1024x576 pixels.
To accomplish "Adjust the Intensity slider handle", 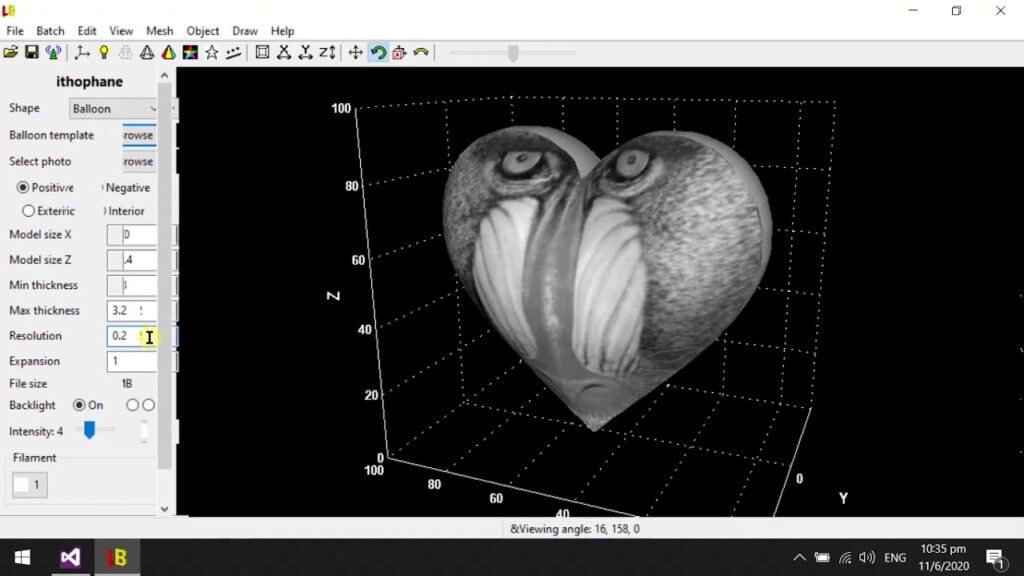I will click(x=89, y=430).
